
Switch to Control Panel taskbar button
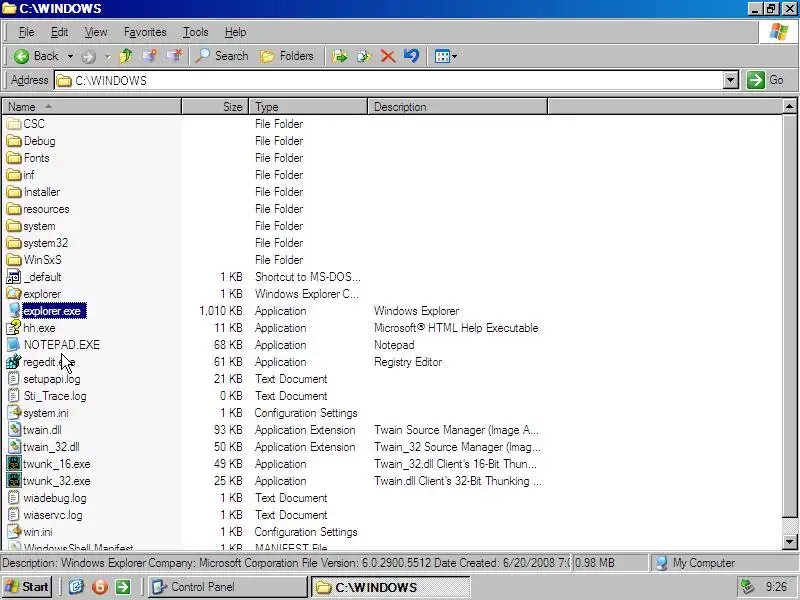point(228,587)
